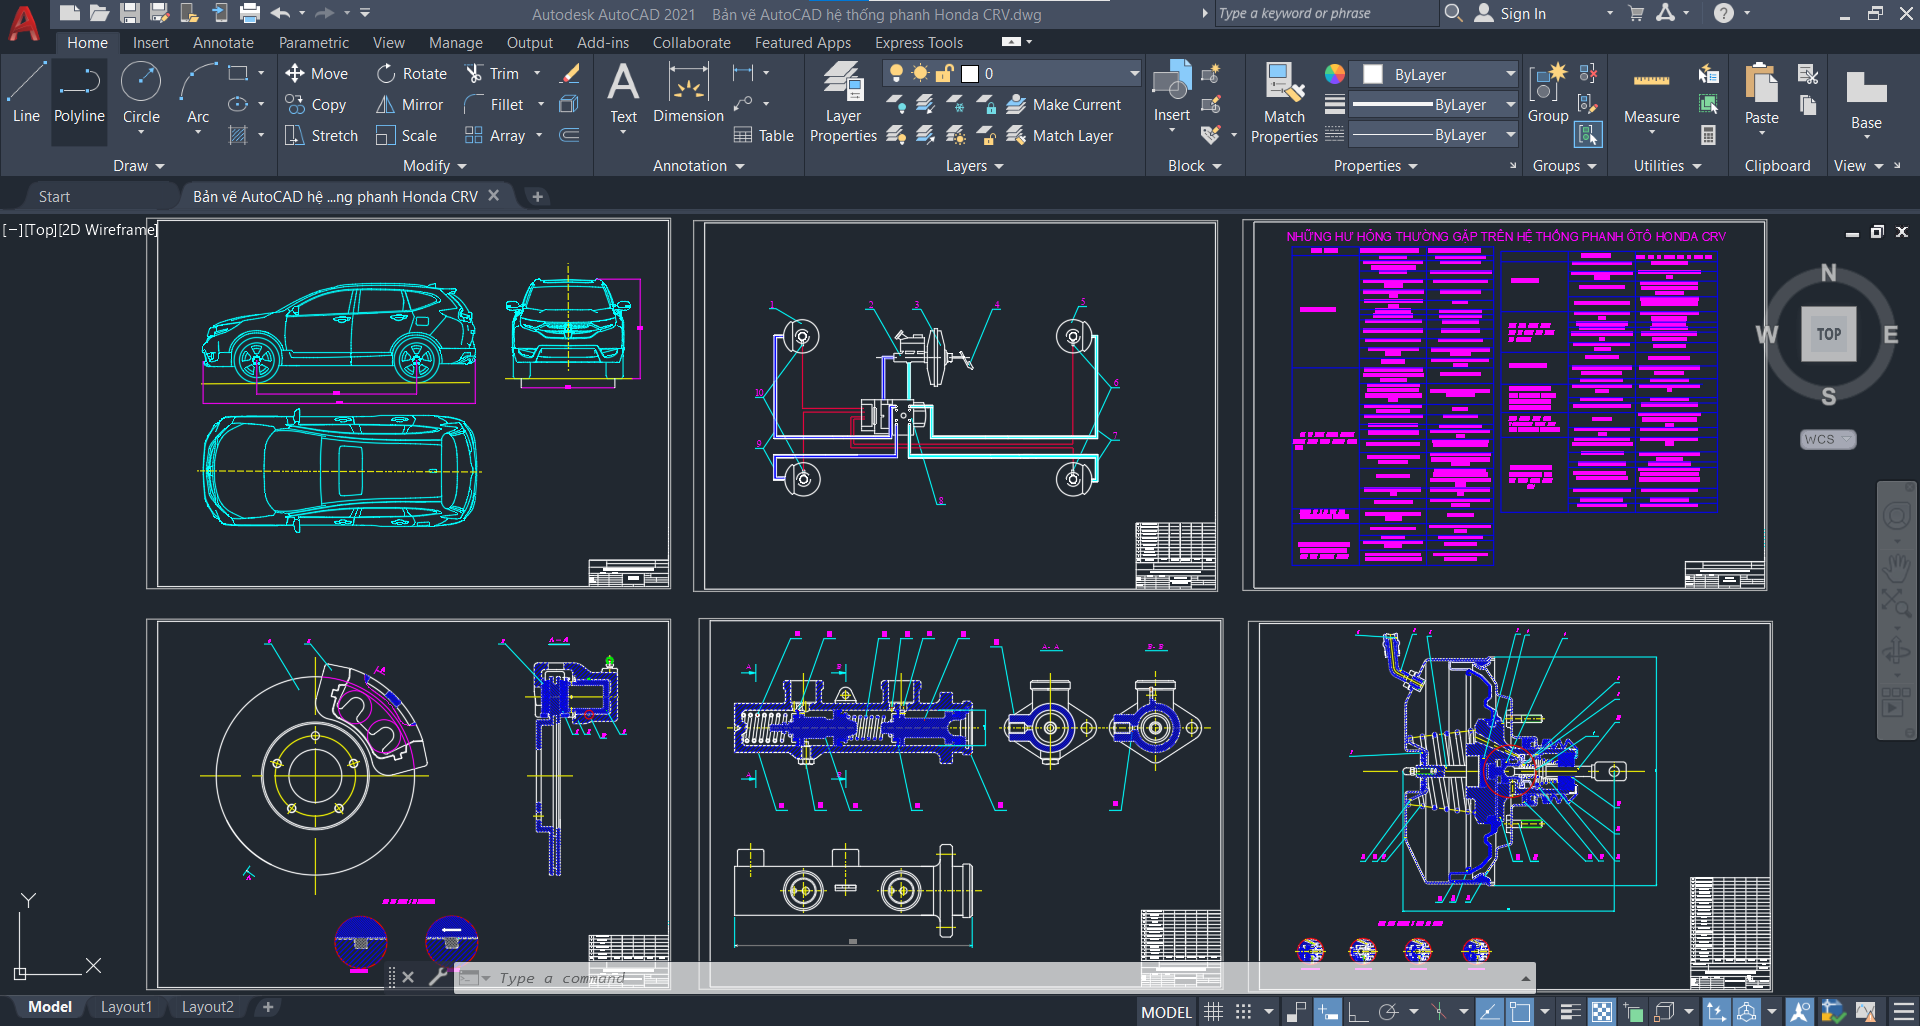1920x1026 pixels.
Task: Click the Copy tool
Action: [x=316, y=104]
